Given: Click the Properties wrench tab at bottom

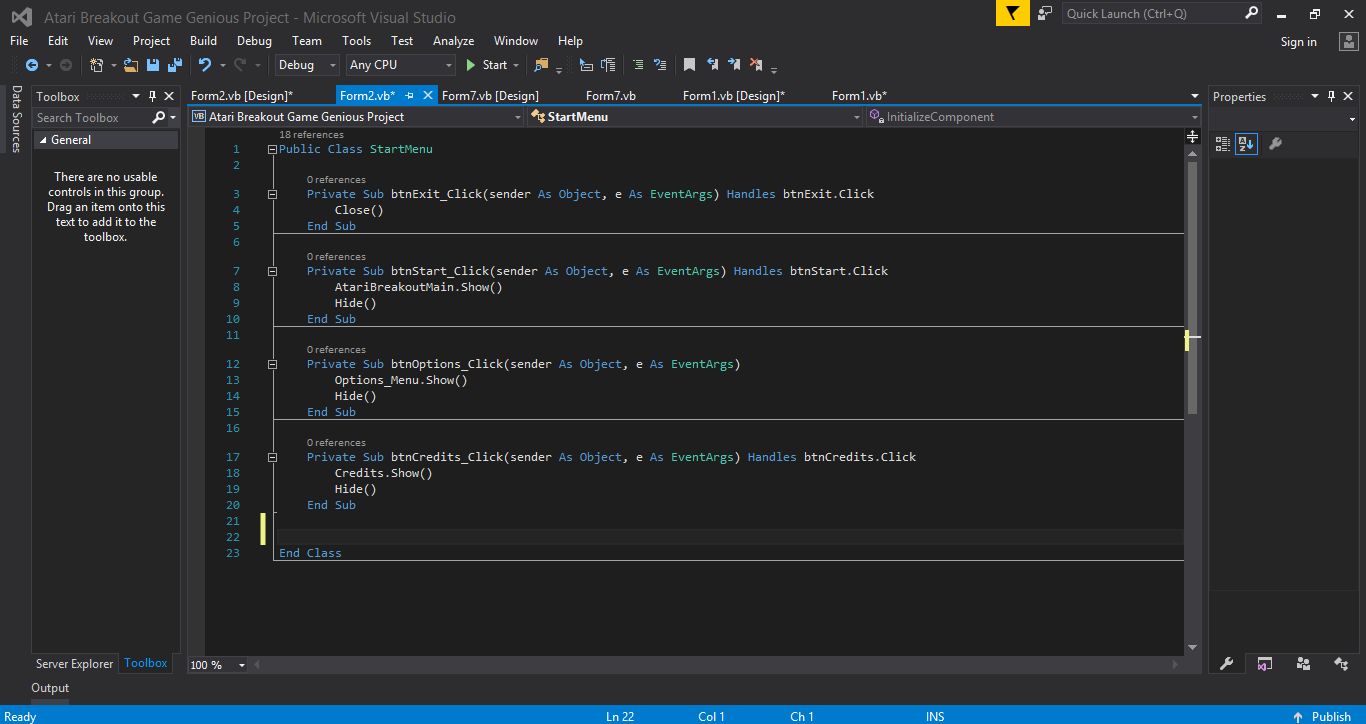Looking at the screenshot, I should [1227, 664].
